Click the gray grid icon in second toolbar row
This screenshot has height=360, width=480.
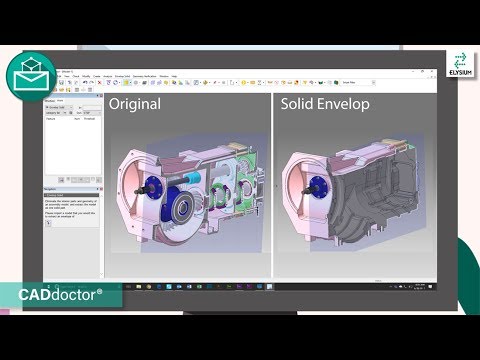(77, 90)
